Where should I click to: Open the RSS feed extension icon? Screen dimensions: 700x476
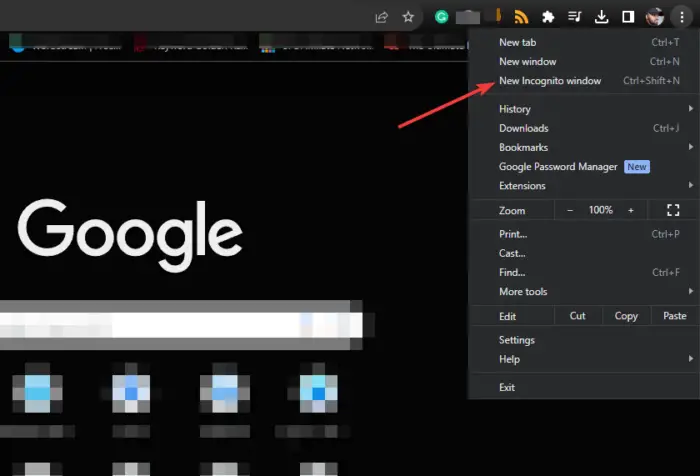tap(521, 17)
